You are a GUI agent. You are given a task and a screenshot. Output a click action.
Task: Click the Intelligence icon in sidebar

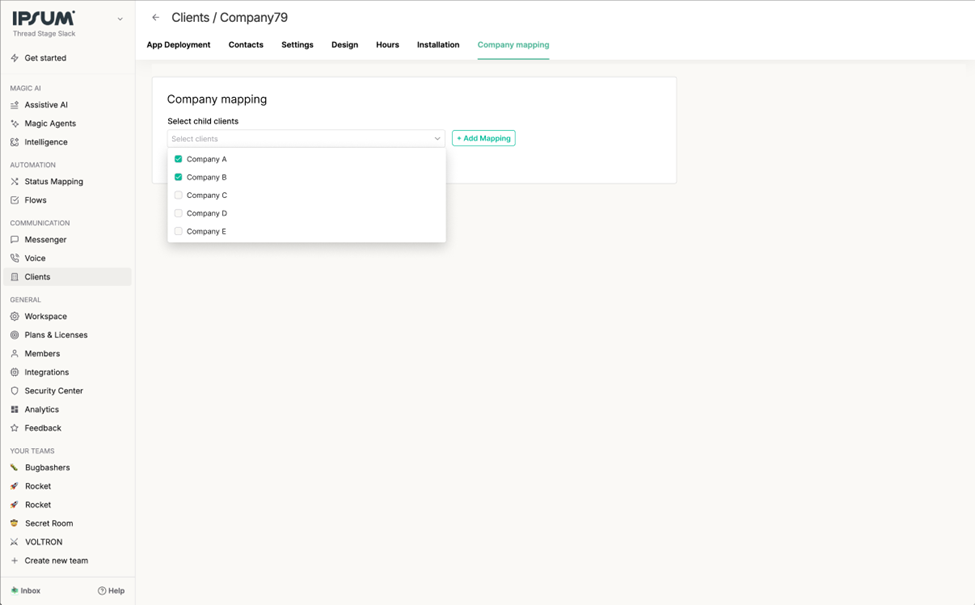(x=14, y=142)
